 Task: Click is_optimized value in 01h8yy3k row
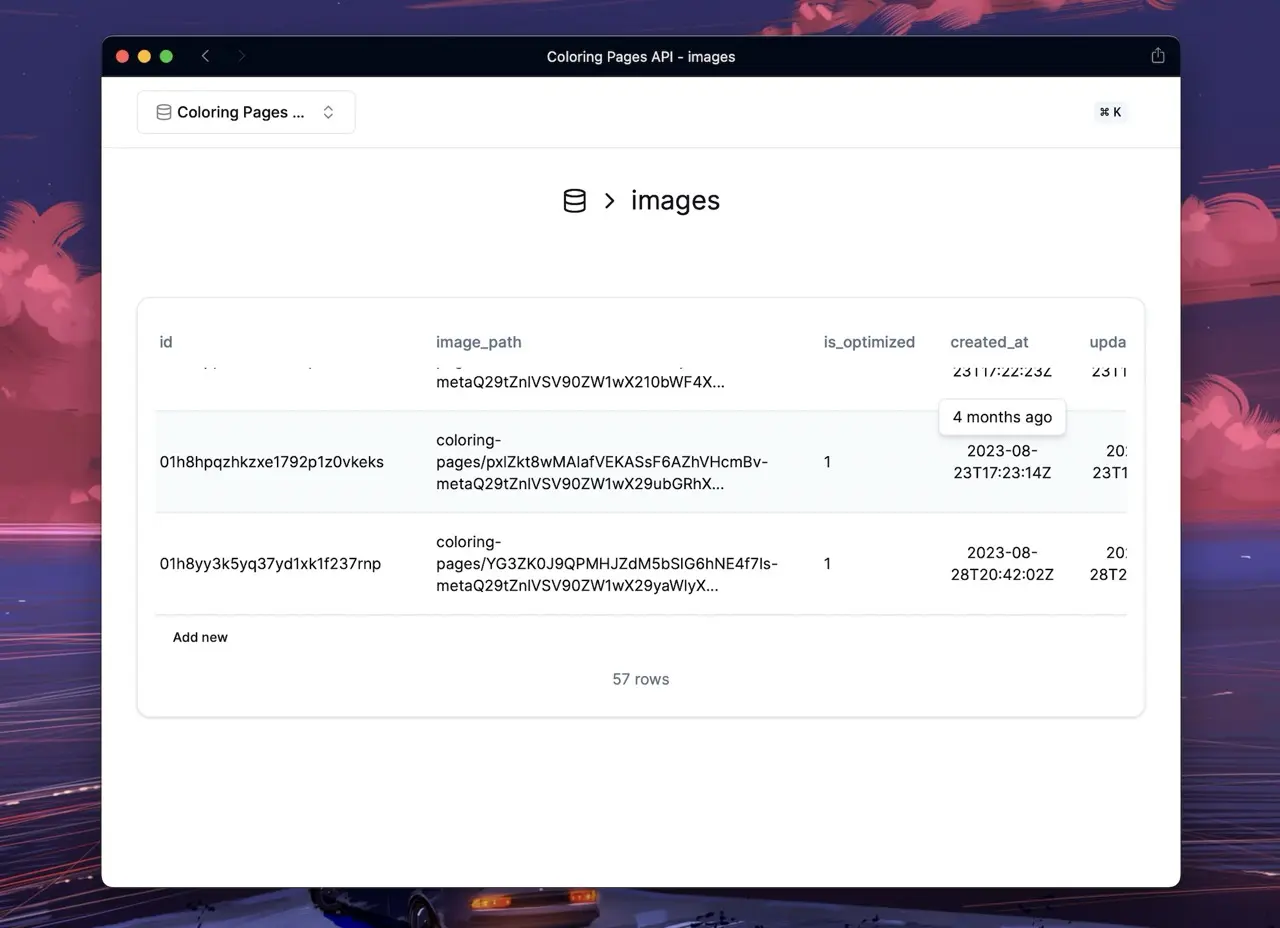coord(827,564)
